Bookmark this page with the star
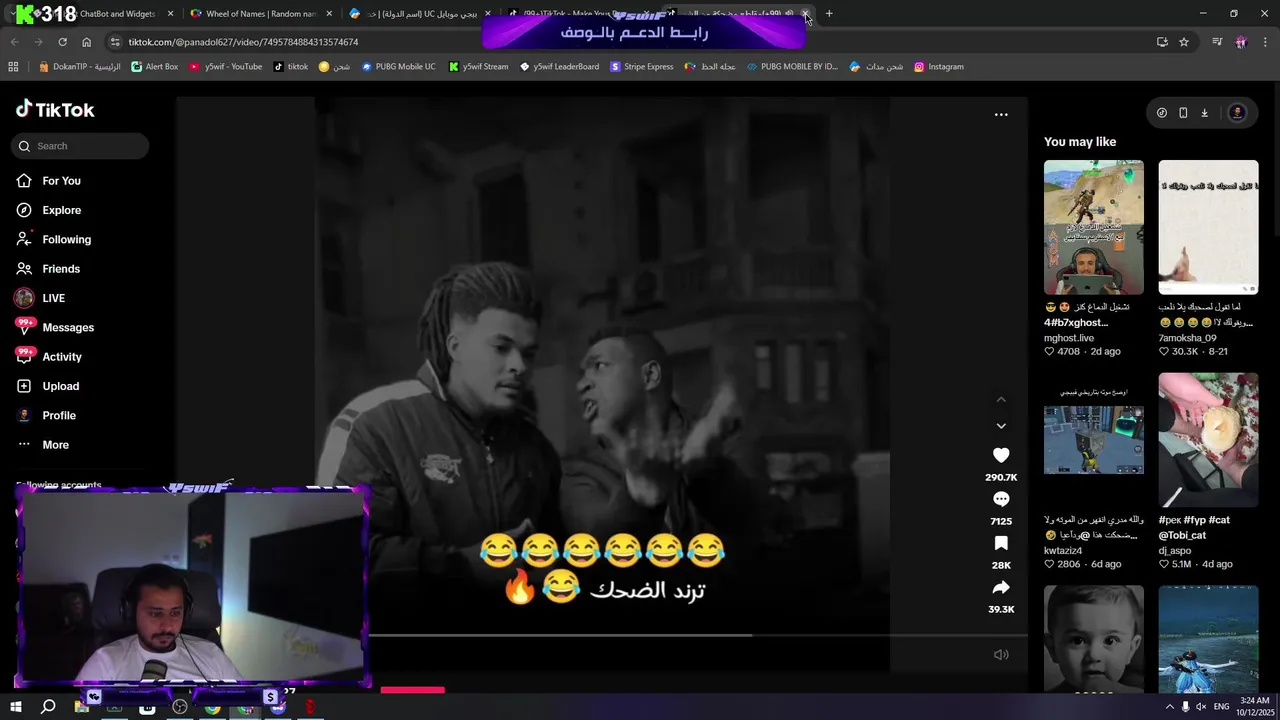Screen dimensions: 1280x720 1184,42
